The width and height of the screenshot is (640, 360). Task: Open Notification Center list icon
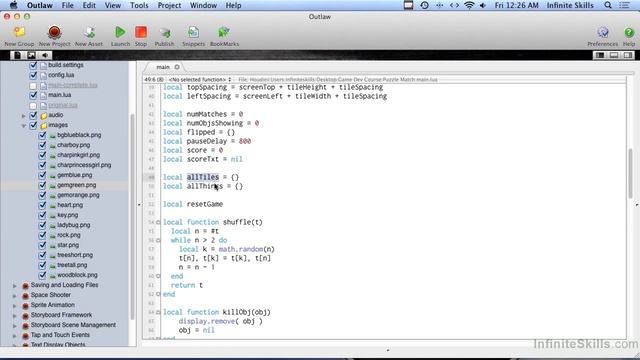625,5
